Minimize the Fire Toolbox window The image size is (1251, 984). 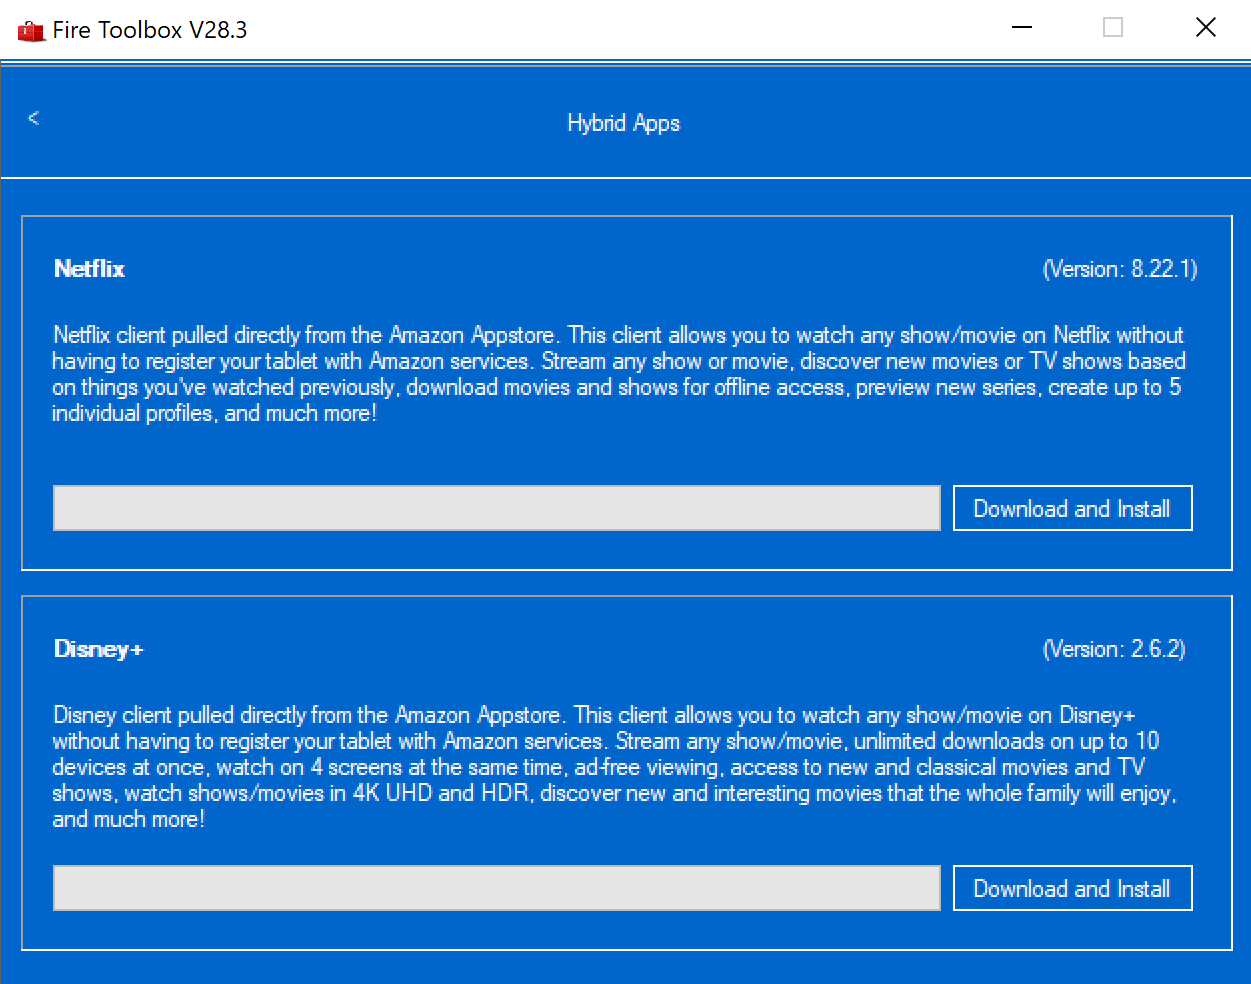point(1022,28)
